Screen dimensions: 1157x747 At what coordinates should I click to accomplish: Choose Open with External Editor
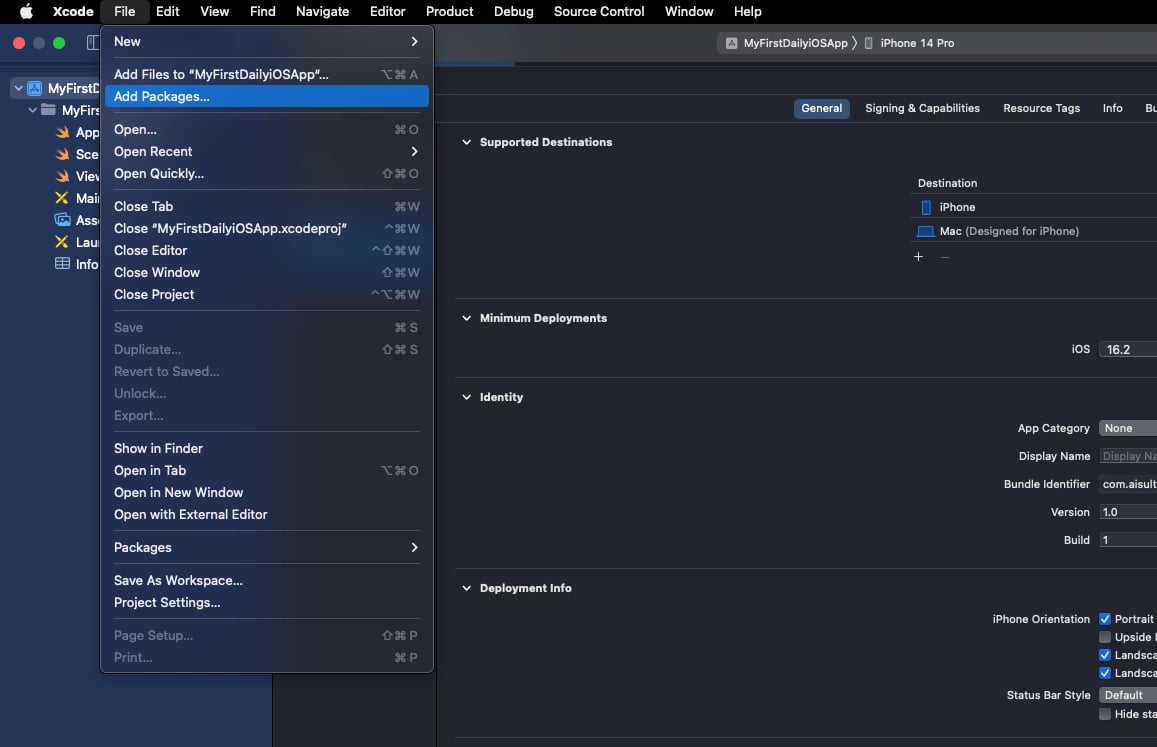pos(266,514)
